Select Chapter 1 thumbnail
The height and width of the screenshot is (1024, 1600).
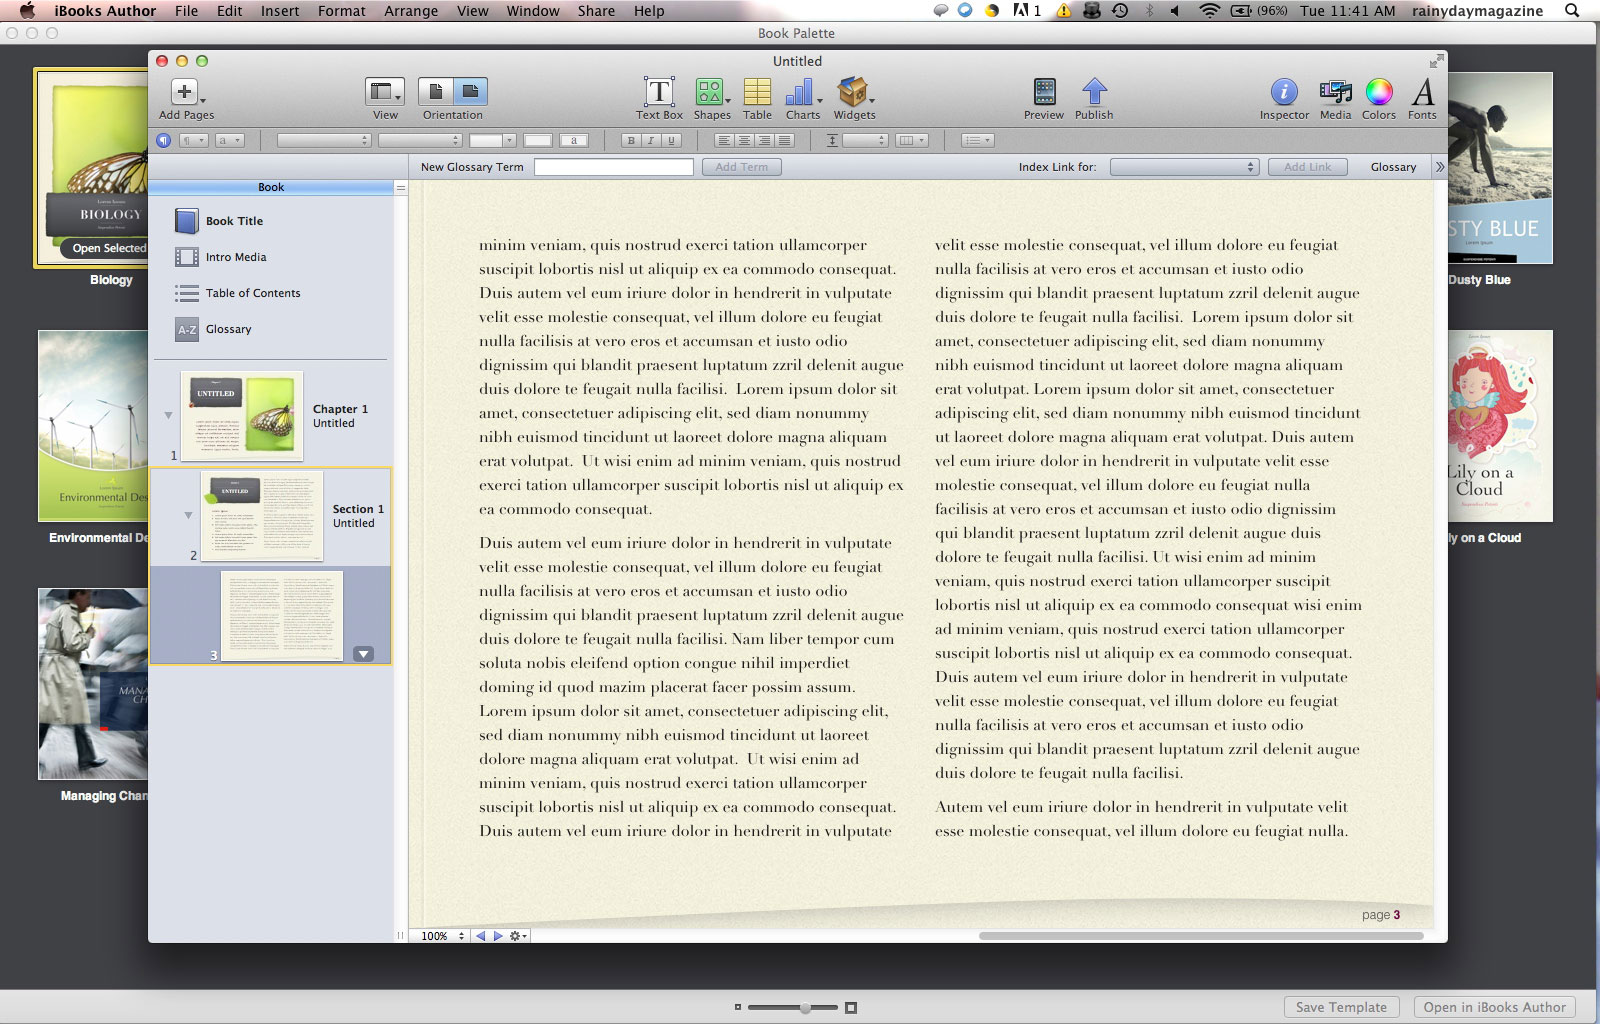(x=242, y=416)
